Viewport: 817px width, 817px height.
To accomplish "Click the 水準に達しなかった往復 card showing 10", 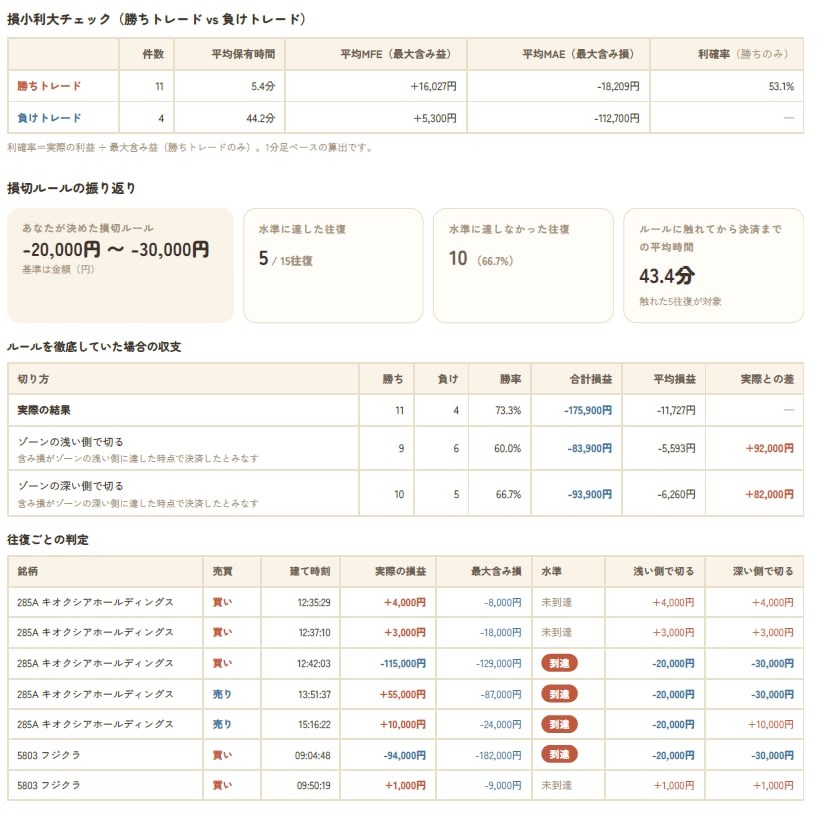I will pos(523,265).
